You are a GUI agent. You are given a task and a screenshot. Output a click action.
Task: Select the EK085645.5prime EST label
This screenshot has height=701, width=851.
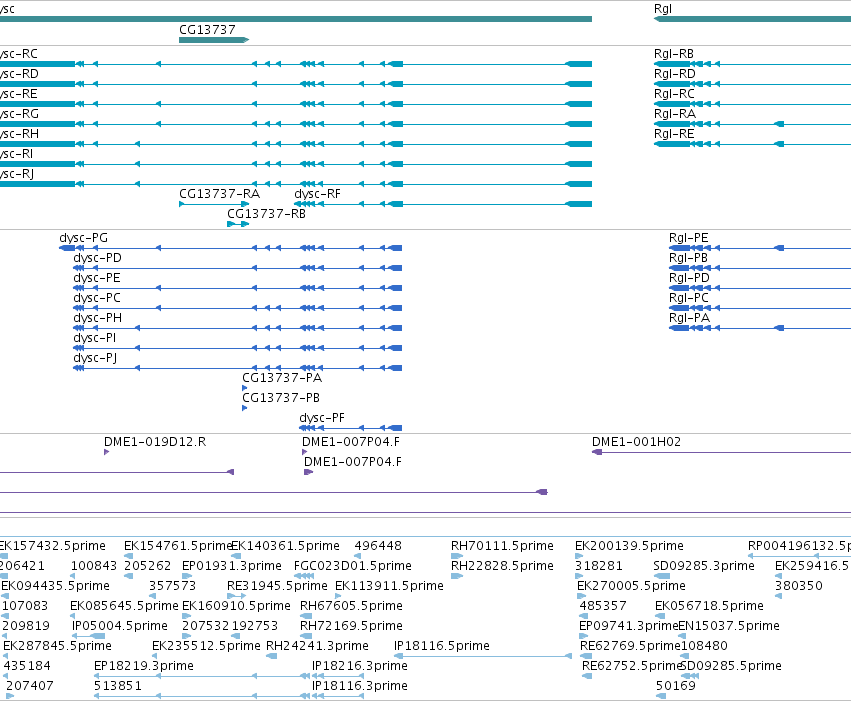124,606
